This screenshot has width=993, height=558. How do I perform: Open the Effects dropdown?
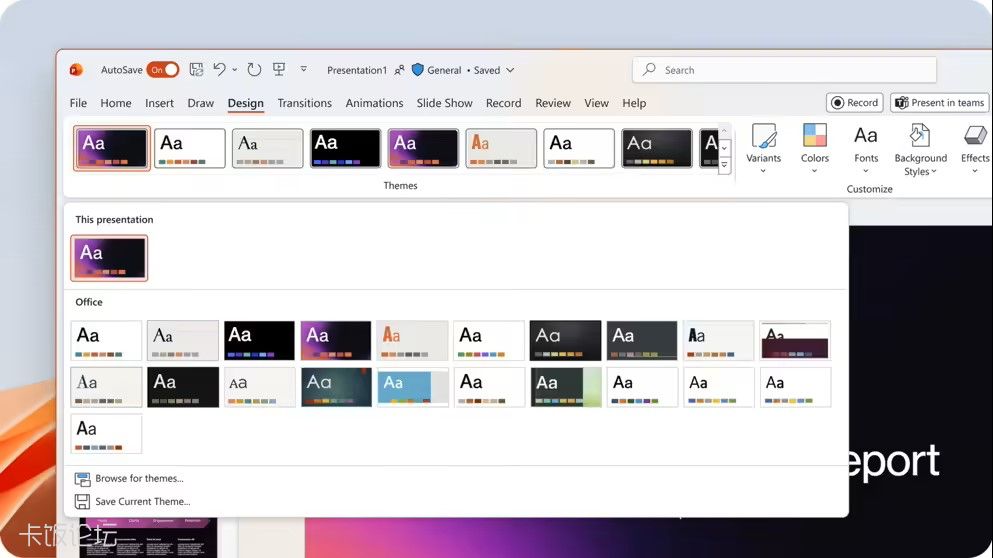[x=975, y=149]
